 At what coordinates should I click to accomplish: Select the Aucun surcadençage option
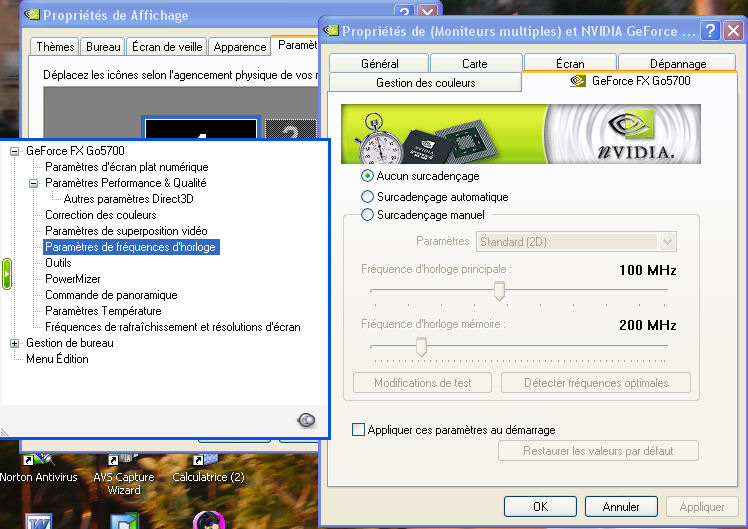coord(420,176)
